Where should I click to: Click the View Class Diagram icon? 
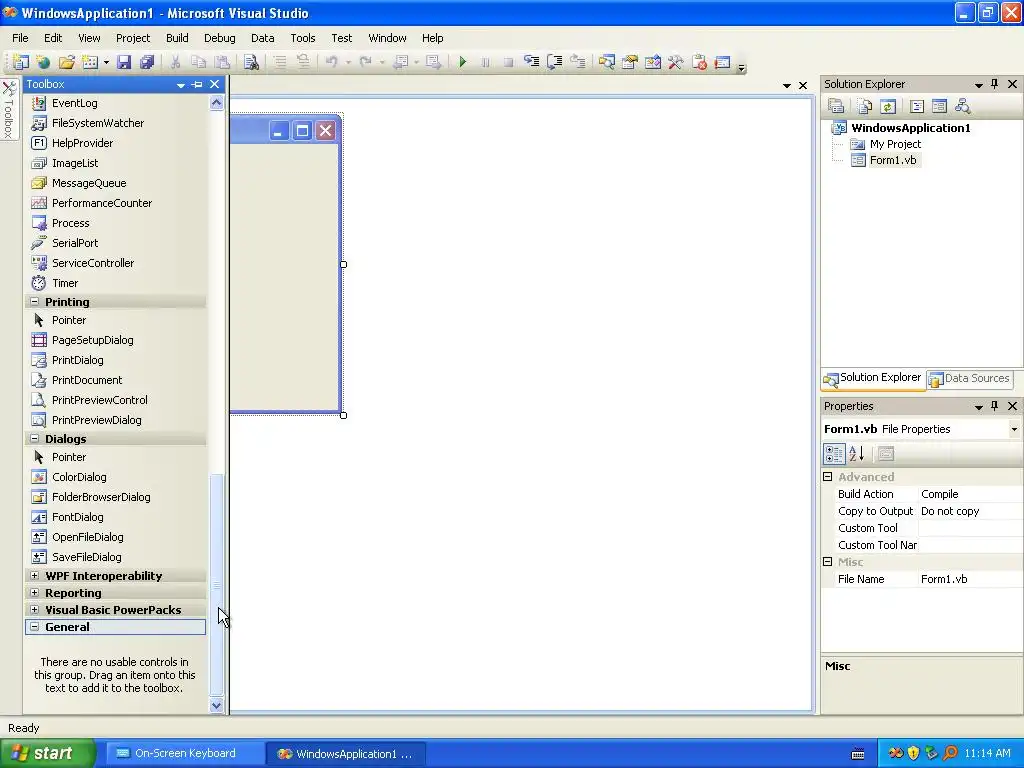pos(962,106)
